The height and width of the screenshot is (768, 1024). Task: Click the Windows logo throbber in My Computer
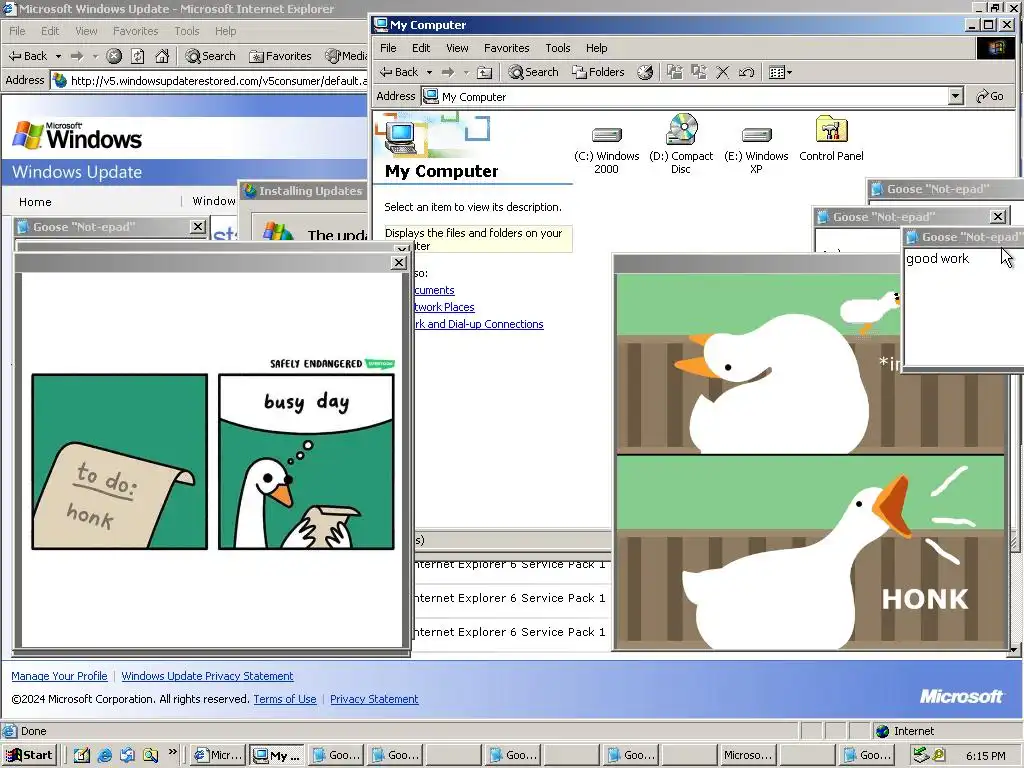996,48
